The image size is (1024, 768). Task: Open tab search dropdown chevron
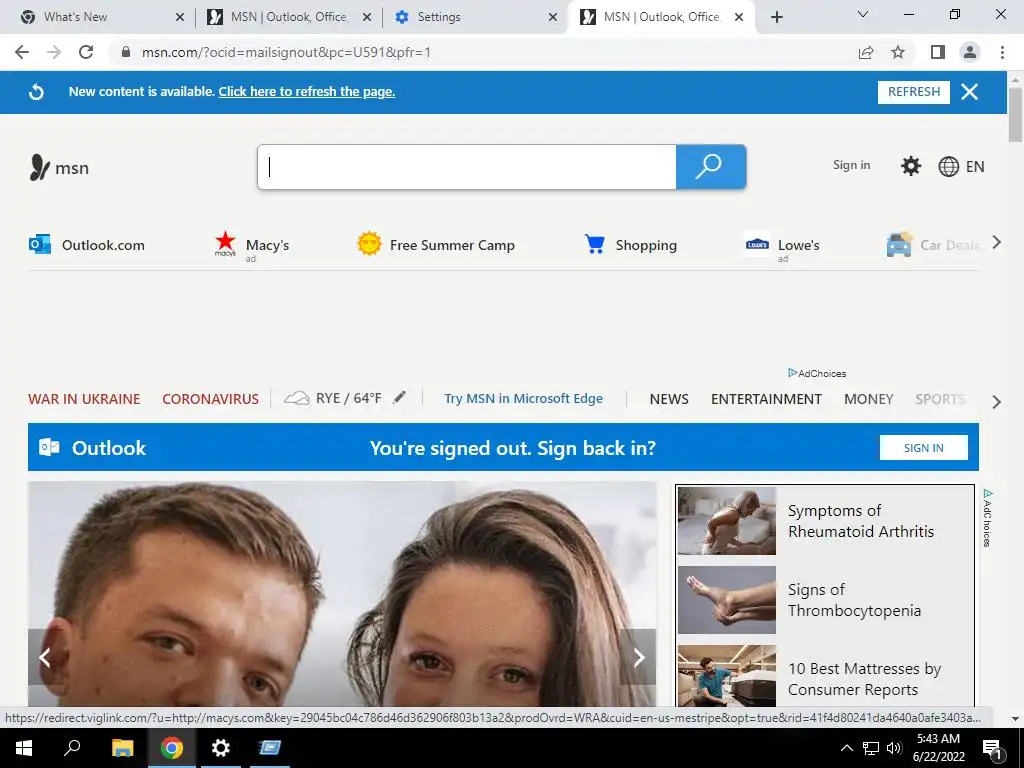point(863,14)
